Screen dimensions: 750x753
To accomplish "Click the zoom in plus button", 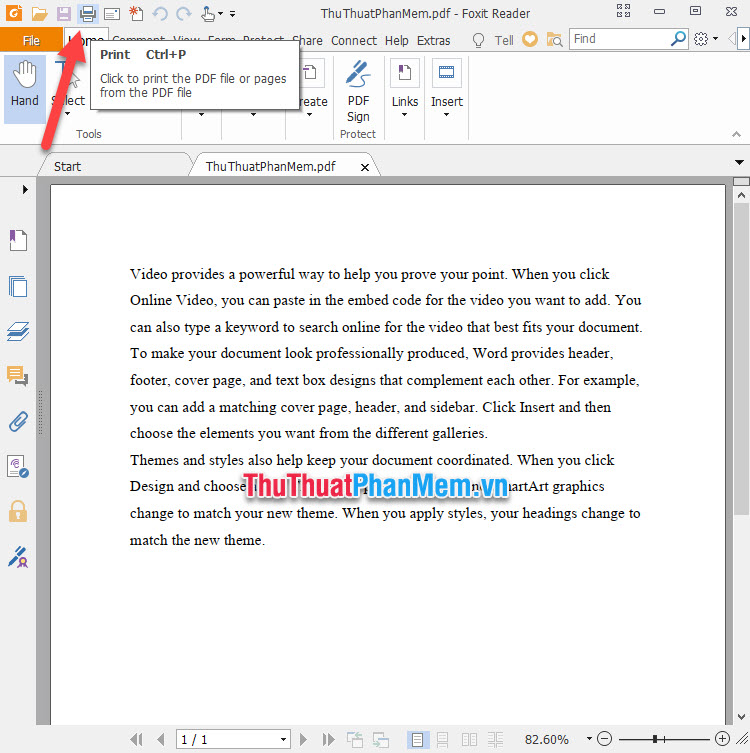I will (x=722, y=739).
